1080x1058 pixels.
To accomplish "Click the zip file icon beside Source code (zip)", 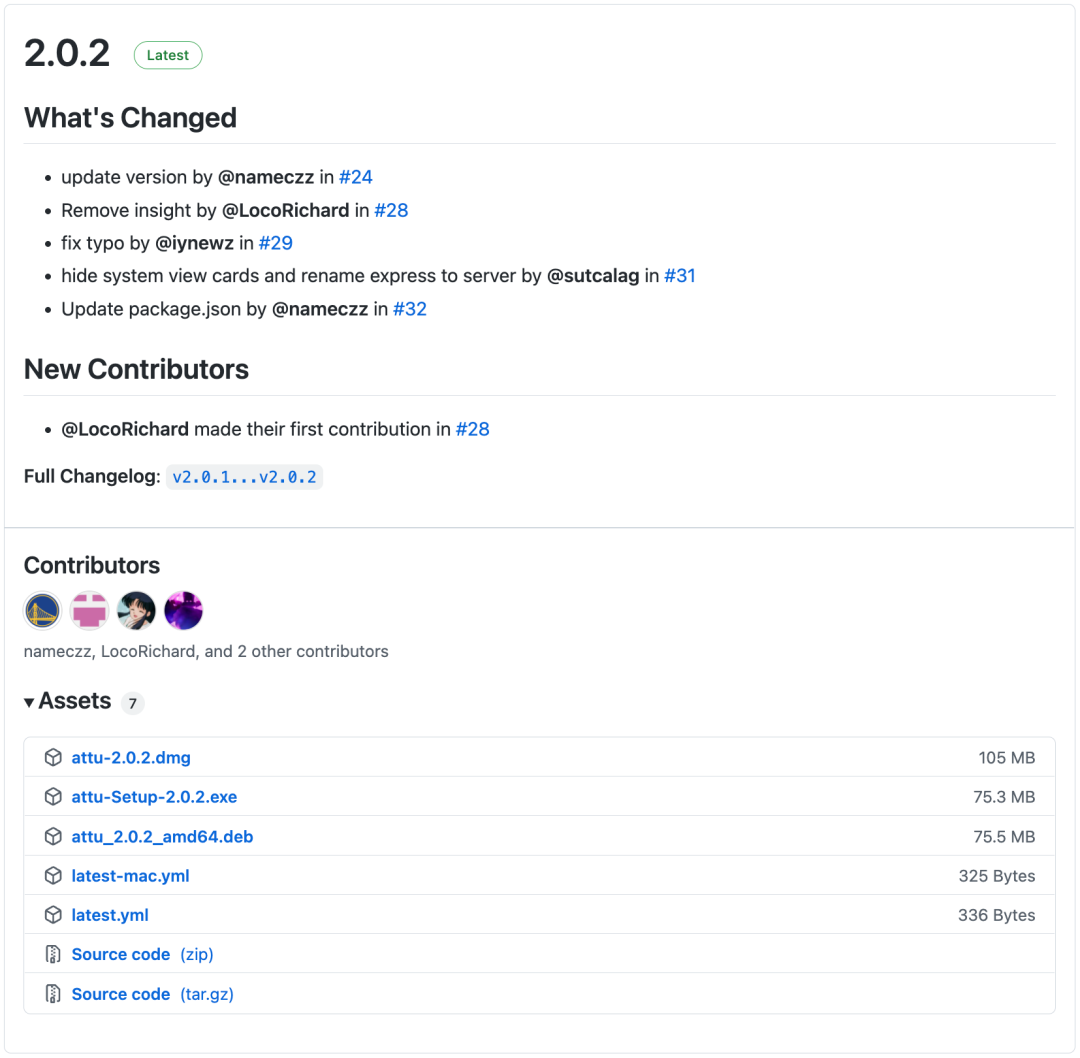I will click(53, 955).
